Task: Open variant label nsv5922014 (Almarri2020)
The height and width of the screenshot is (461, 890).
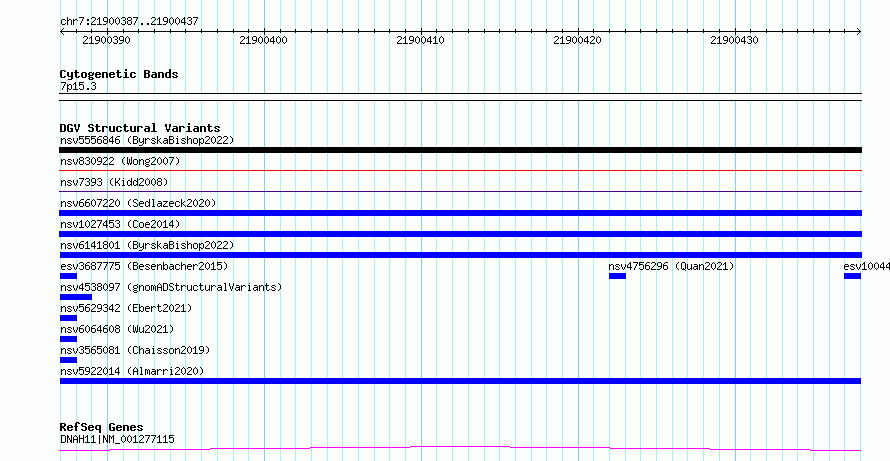Action: point(132,371)
